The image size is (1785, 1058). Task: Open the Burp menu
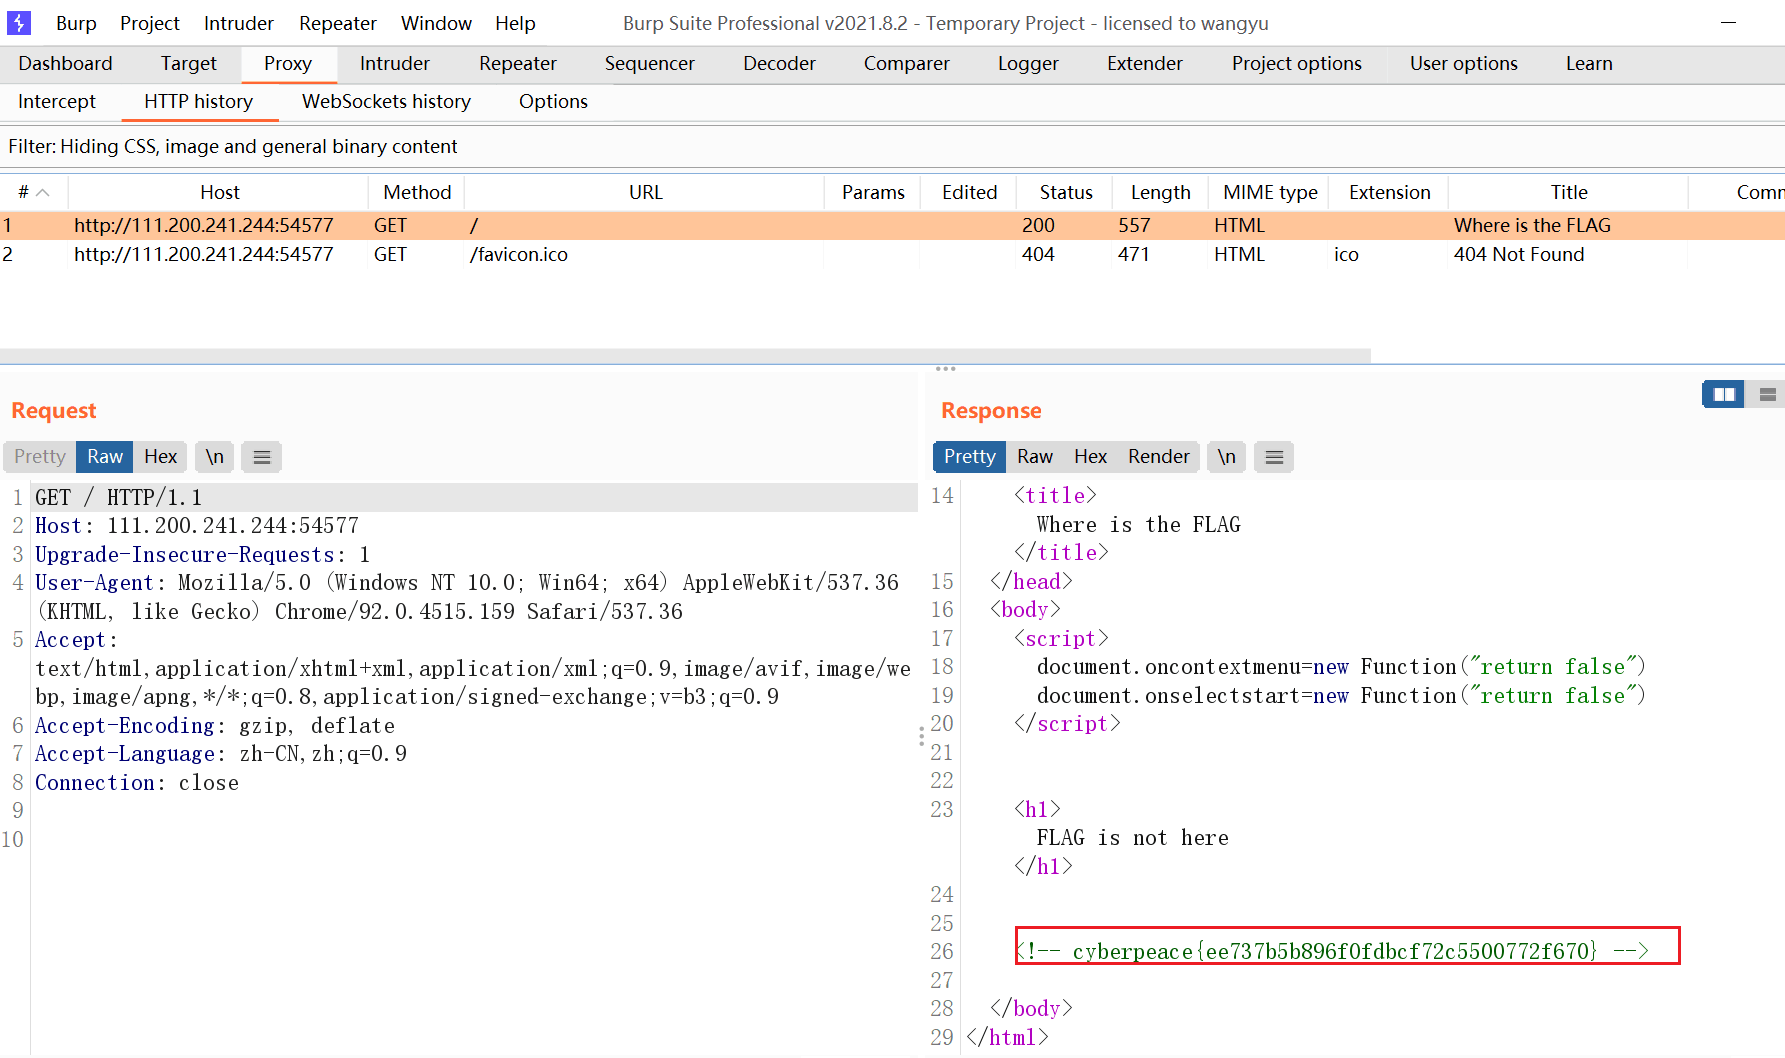(76, 23)
